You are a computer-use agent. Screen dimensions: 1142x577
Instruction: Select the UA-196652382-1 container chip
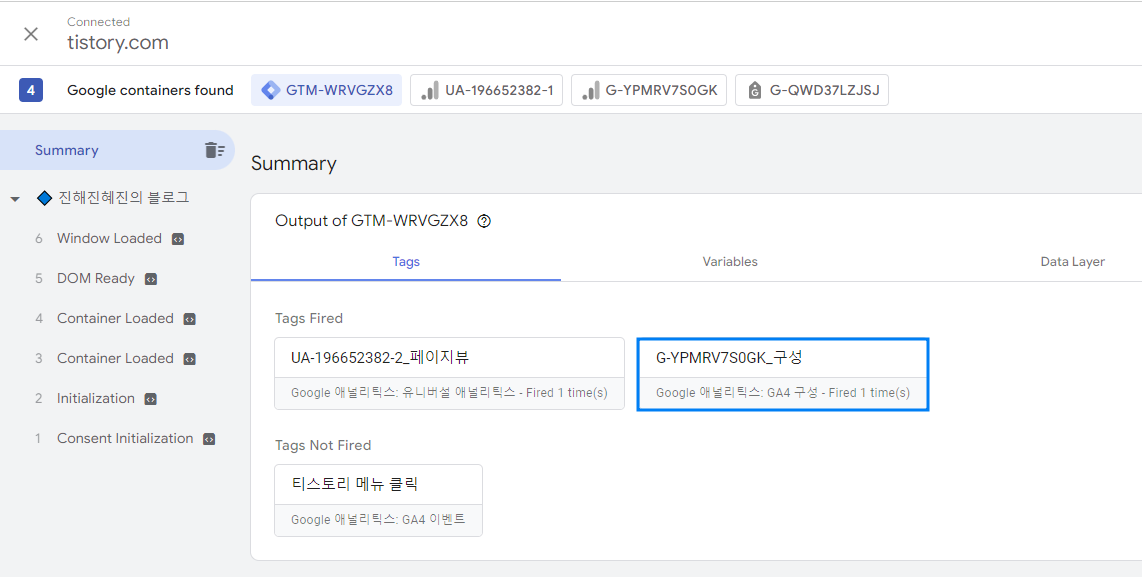(x=487, y=90)
